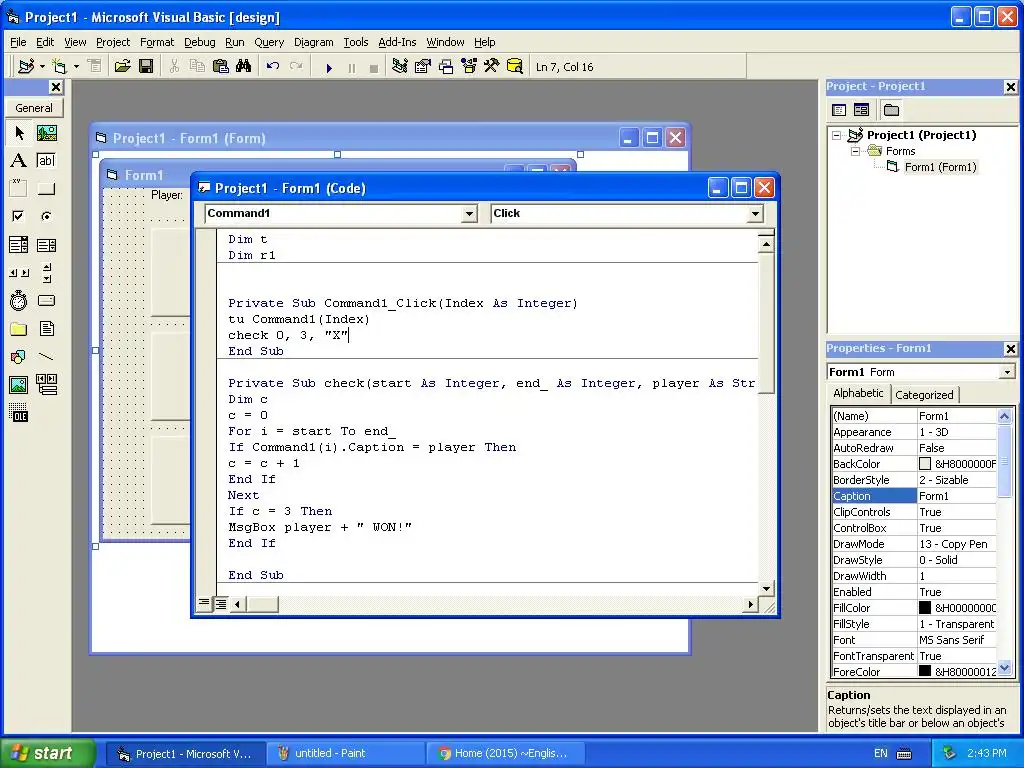Select the Shape tool in toolbox
The height and width of the screenshot is (768, 1024).
tap(19, 357)
